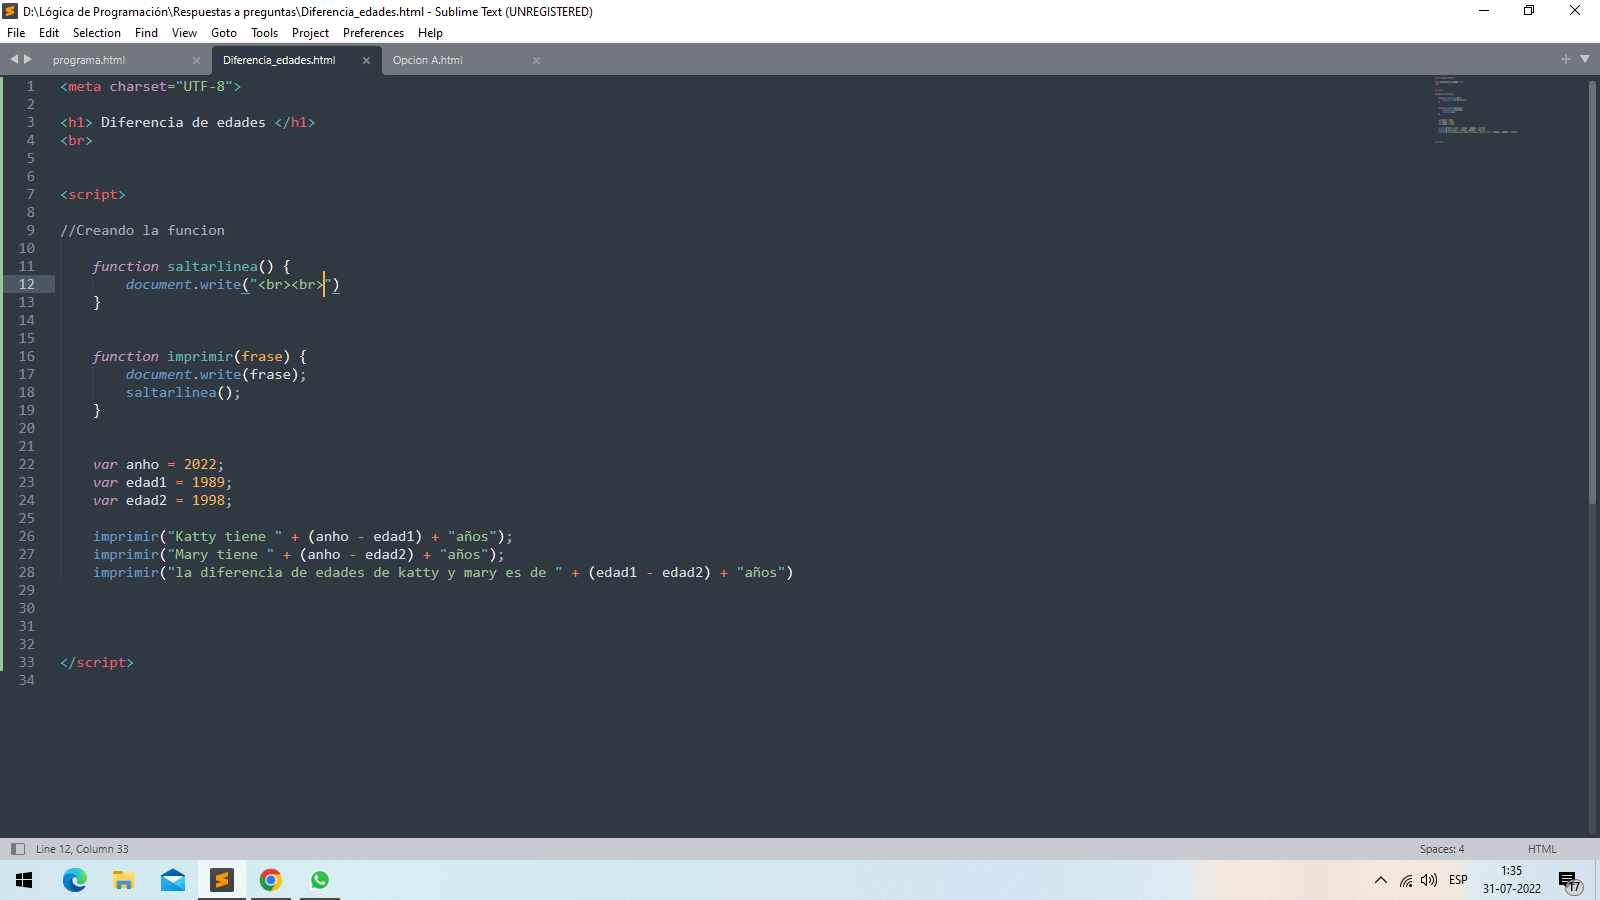The image size is (1600, 900).
Task: Change indentation via Spaces: 4
Action: (1442, 849)
